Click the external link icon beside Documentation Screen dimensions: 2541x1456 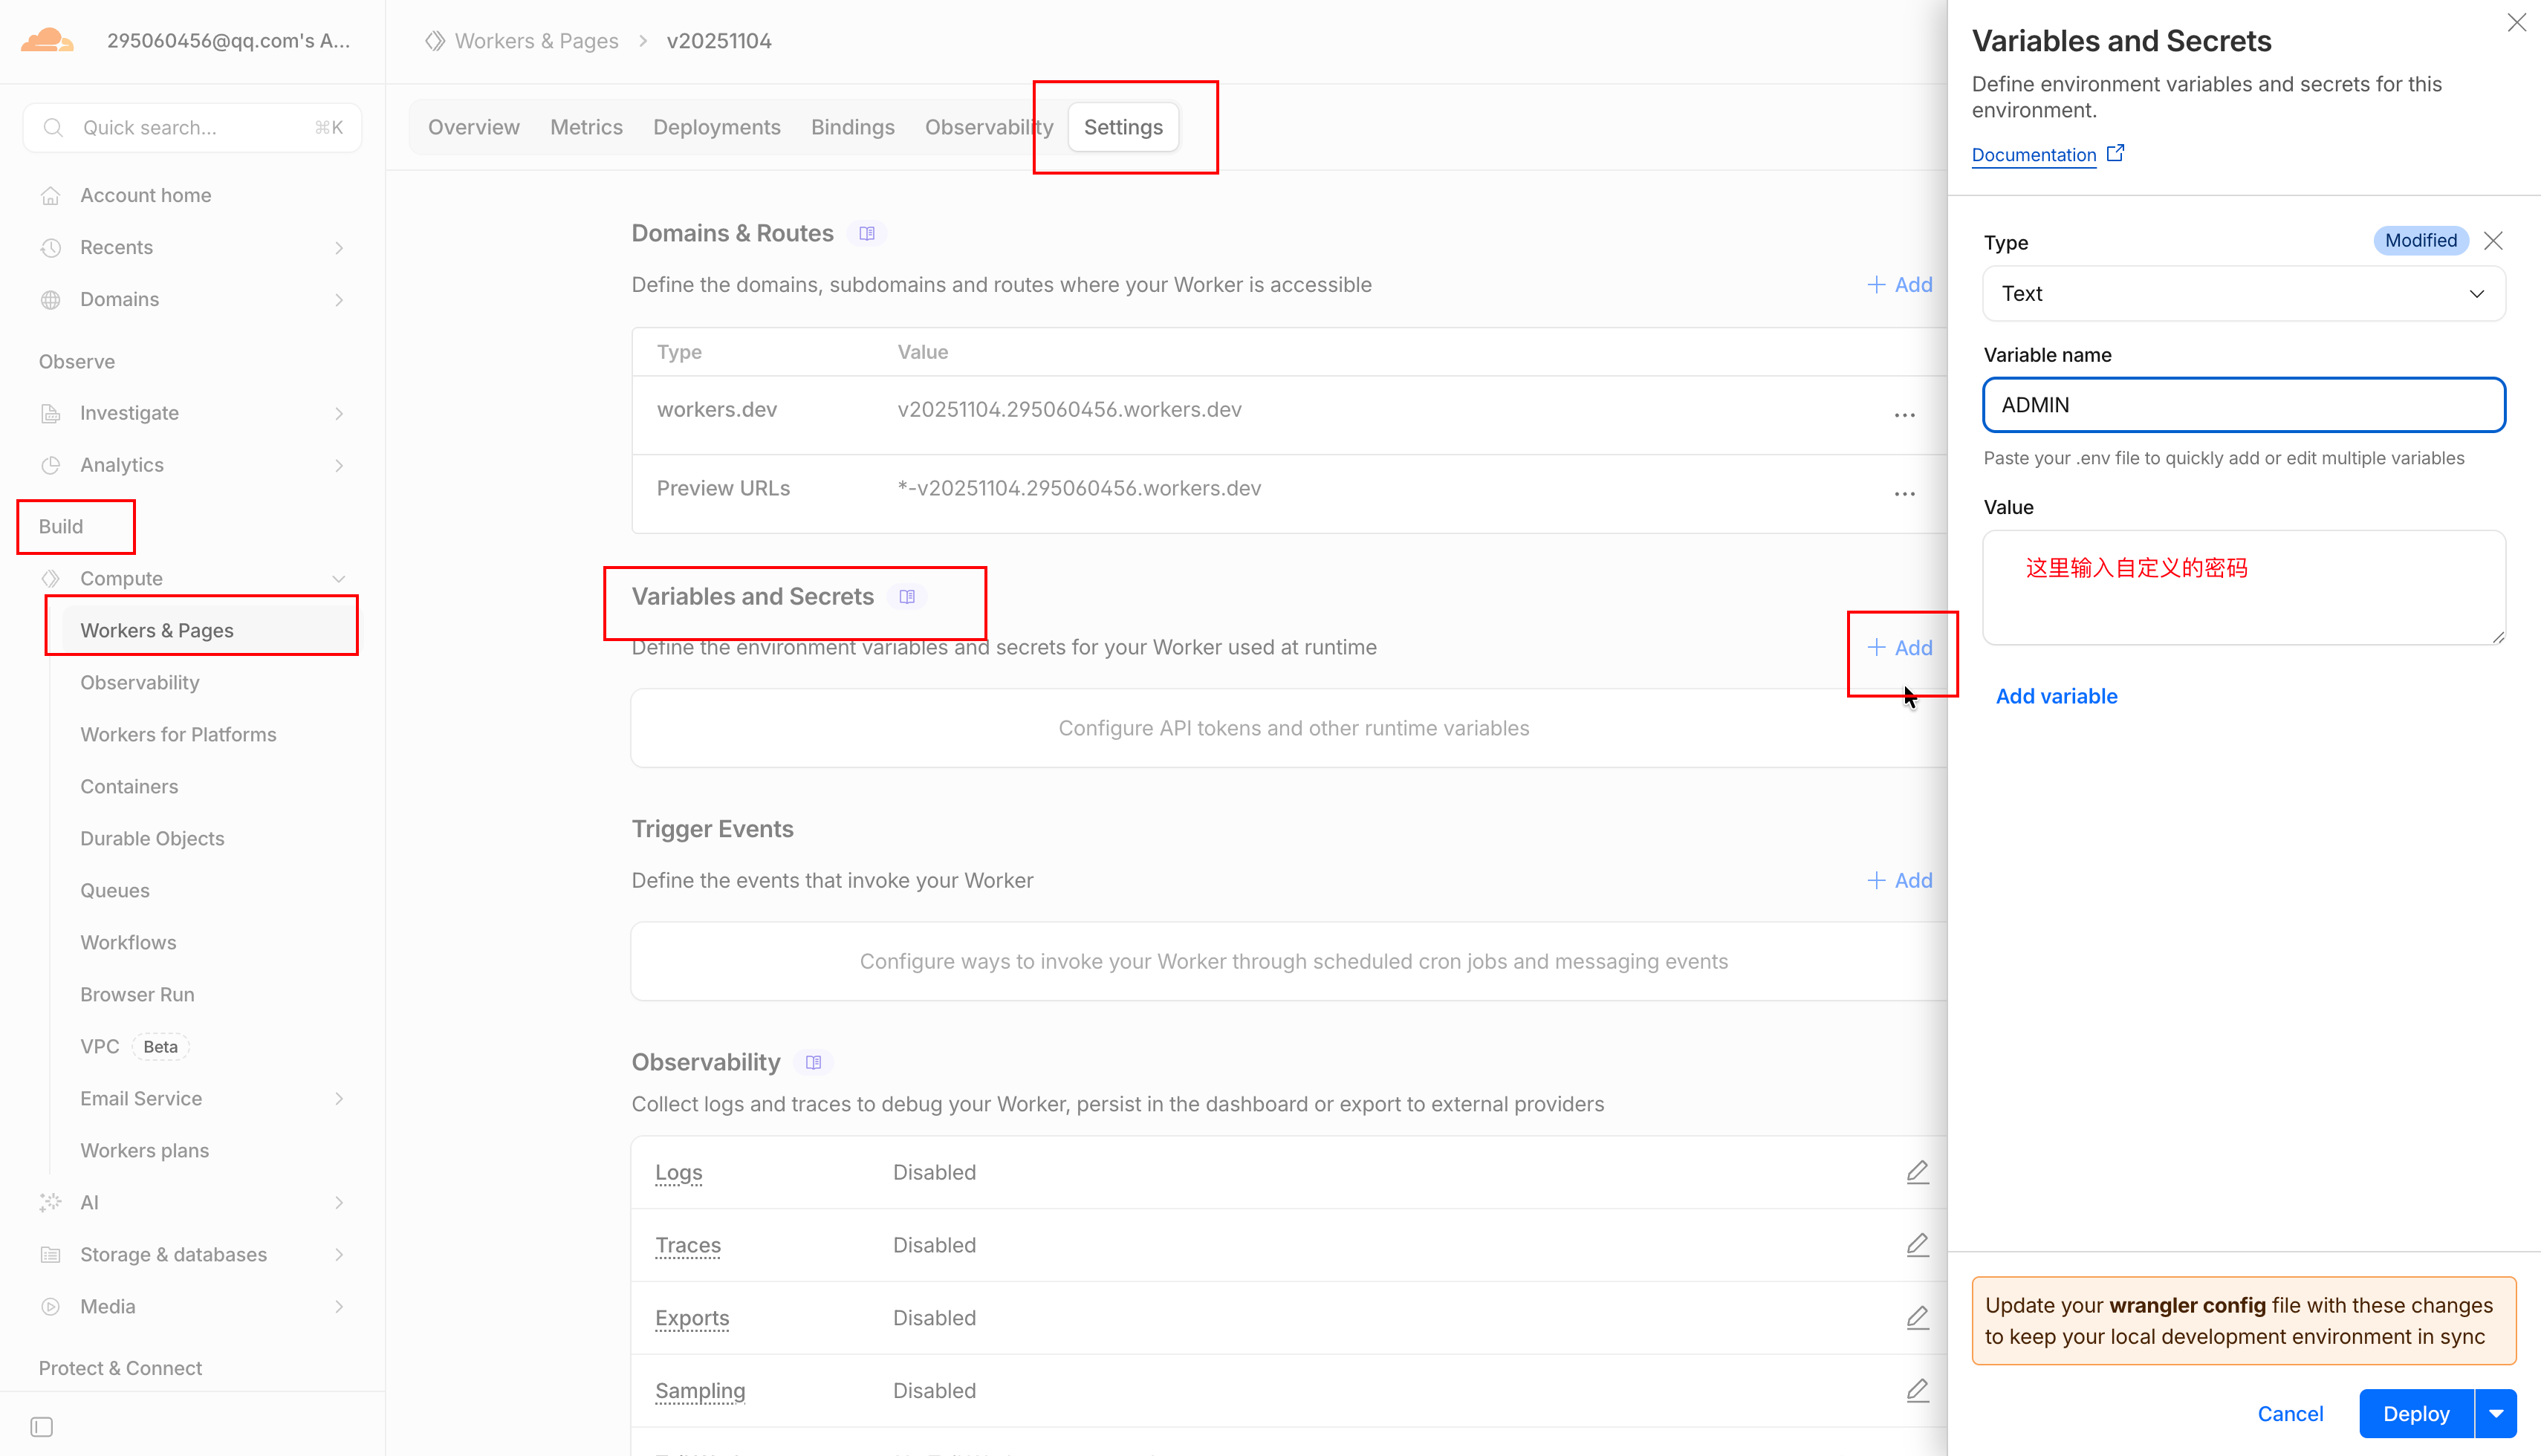pyautogui.click(x=2115, y=153)
